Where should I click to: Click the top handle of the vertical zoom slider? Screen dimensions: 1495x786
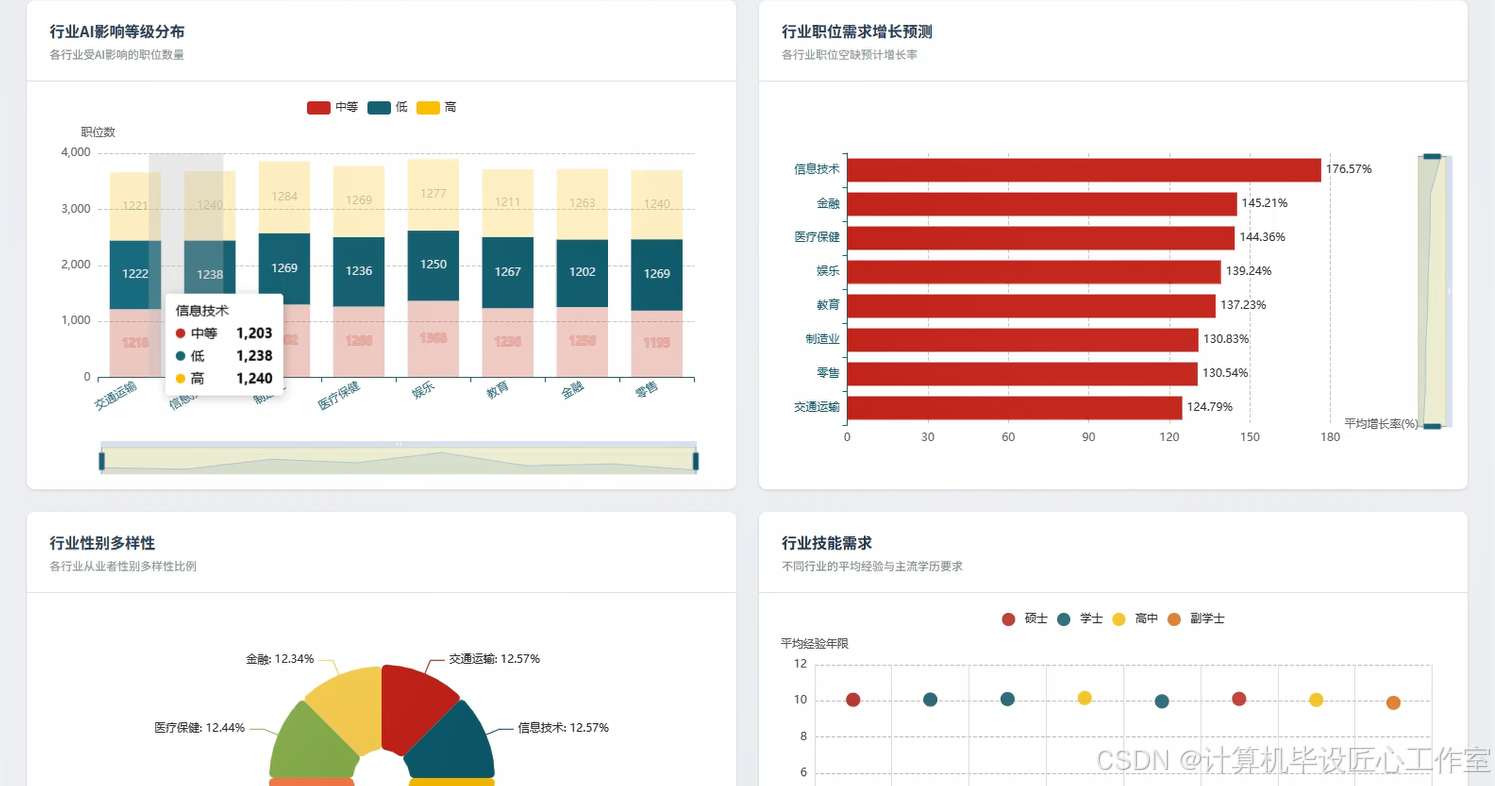1432,156
